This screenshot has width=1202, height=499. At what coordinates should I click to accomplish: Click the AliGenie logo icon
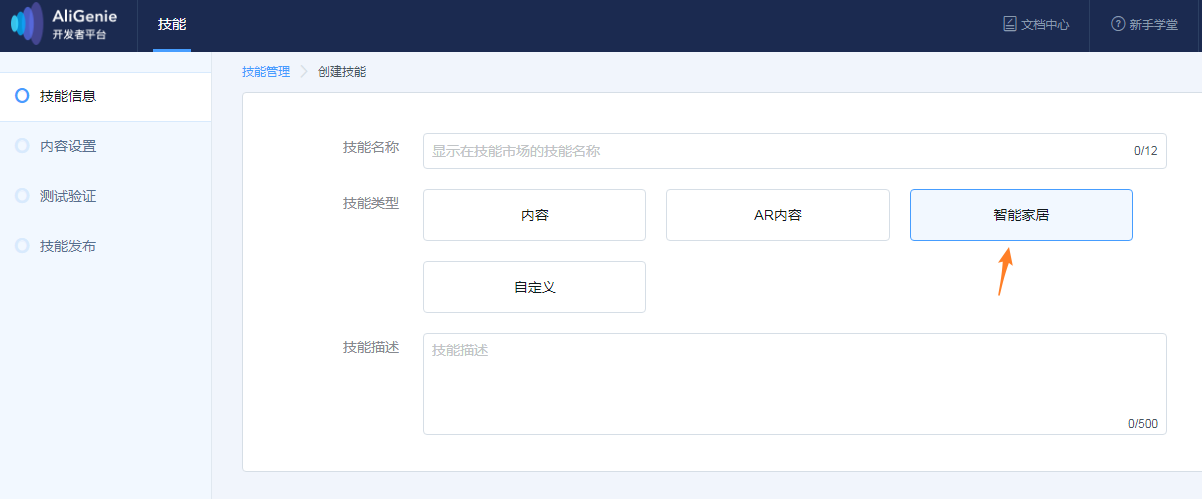pos(27,24)
